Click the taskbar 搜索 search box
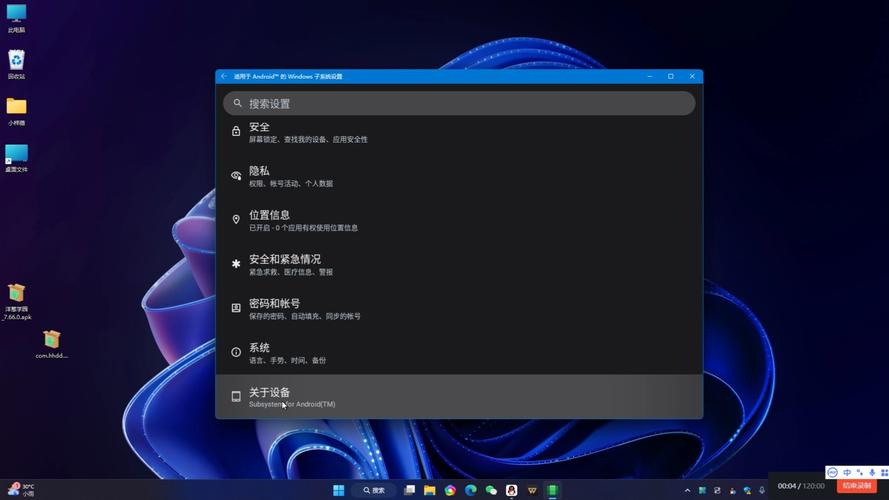This screenshot has width=889, height=500. click(373, 490)
